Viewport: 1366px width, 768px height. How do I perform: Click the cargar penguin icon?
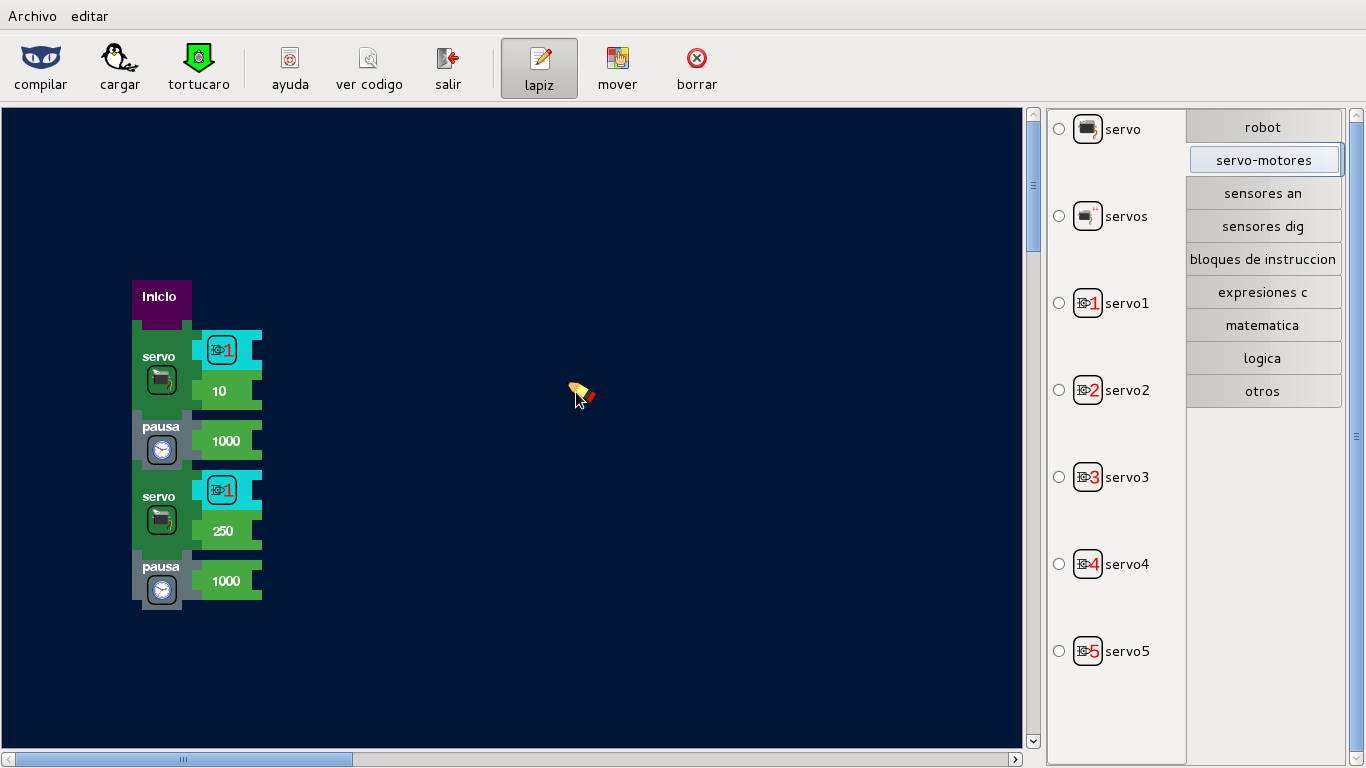(120, 58)
